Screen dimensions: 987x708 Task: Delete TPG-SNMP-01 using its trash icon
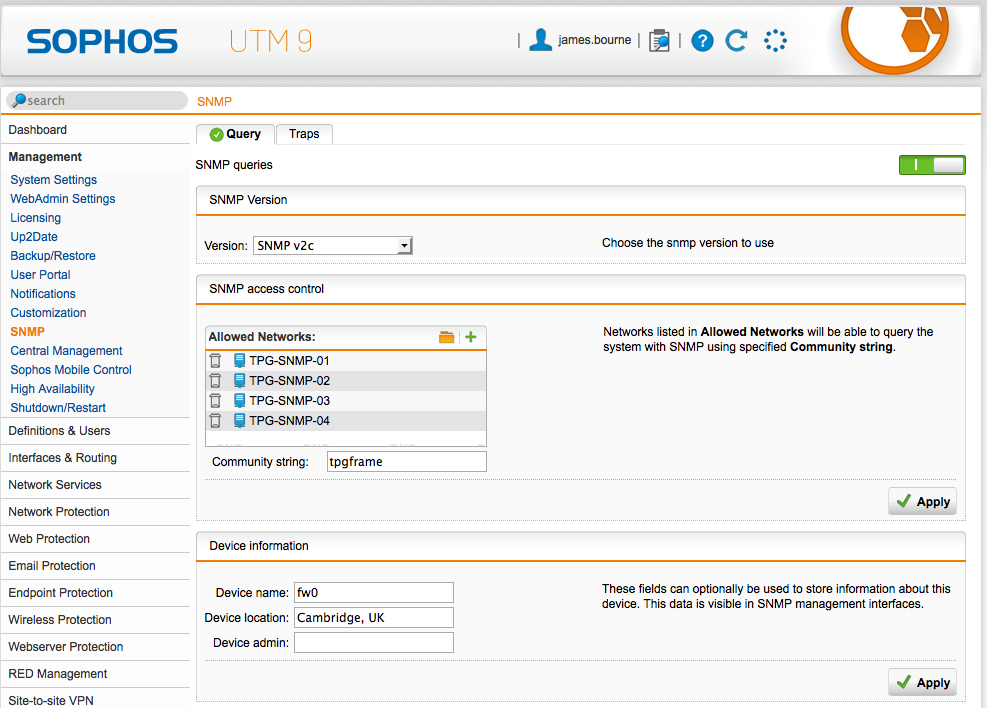tap(215, 361)
